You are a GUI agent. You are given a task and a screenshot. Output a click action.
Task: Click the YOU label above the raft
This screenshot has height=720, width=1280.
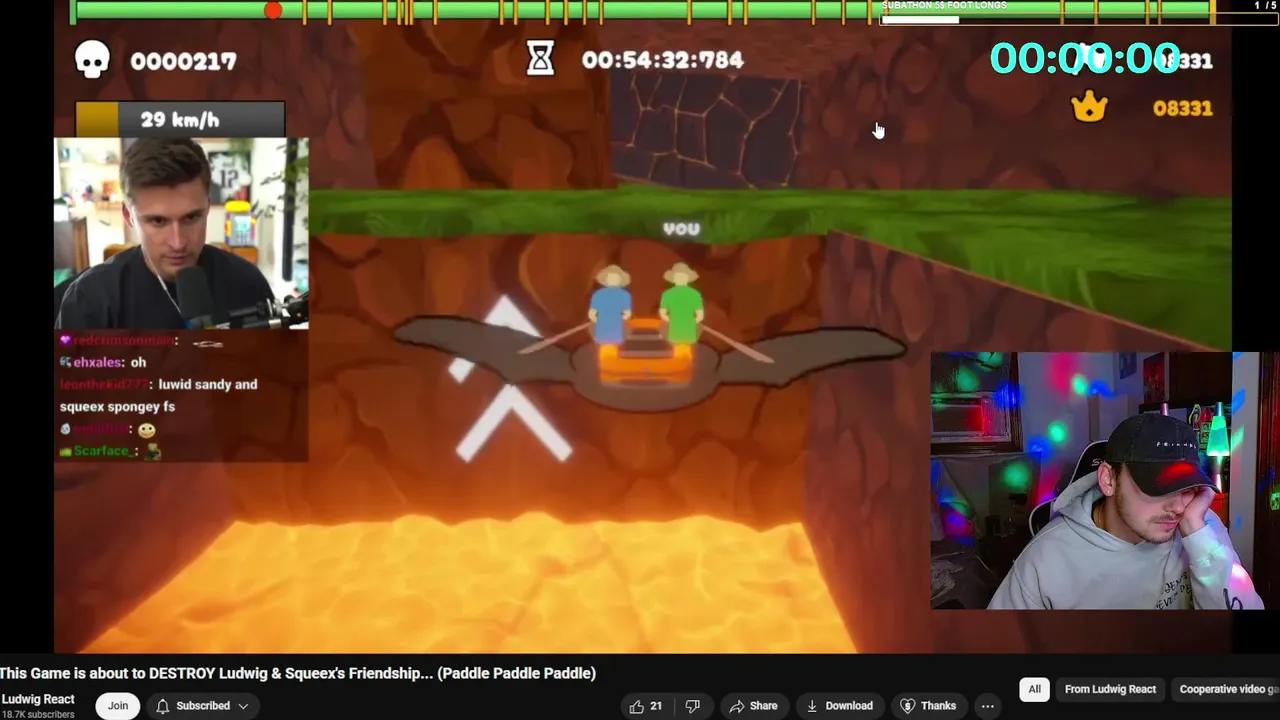(681, 229)
